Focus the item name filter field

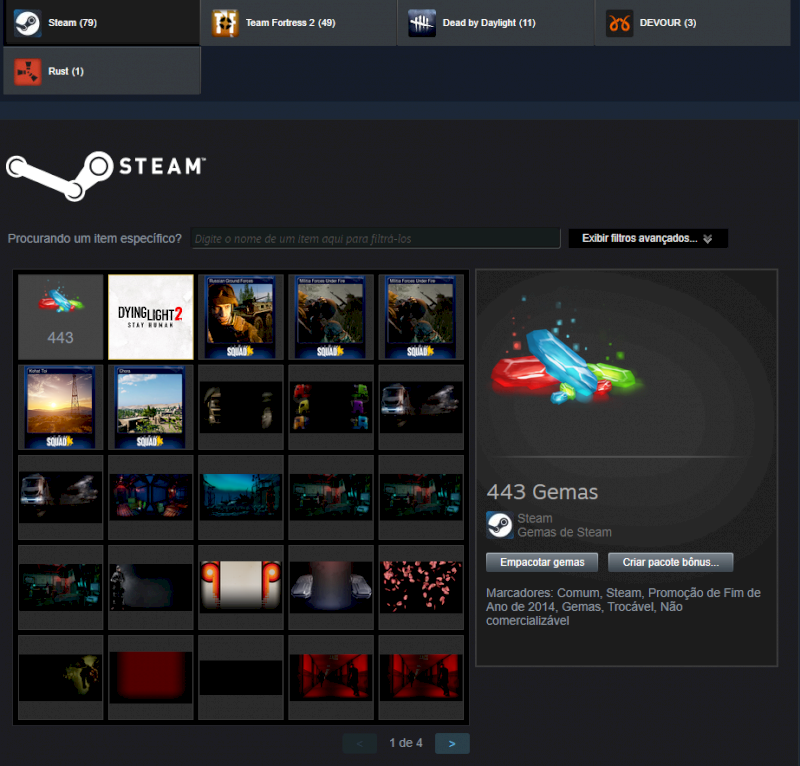click(x=375, y=239)
